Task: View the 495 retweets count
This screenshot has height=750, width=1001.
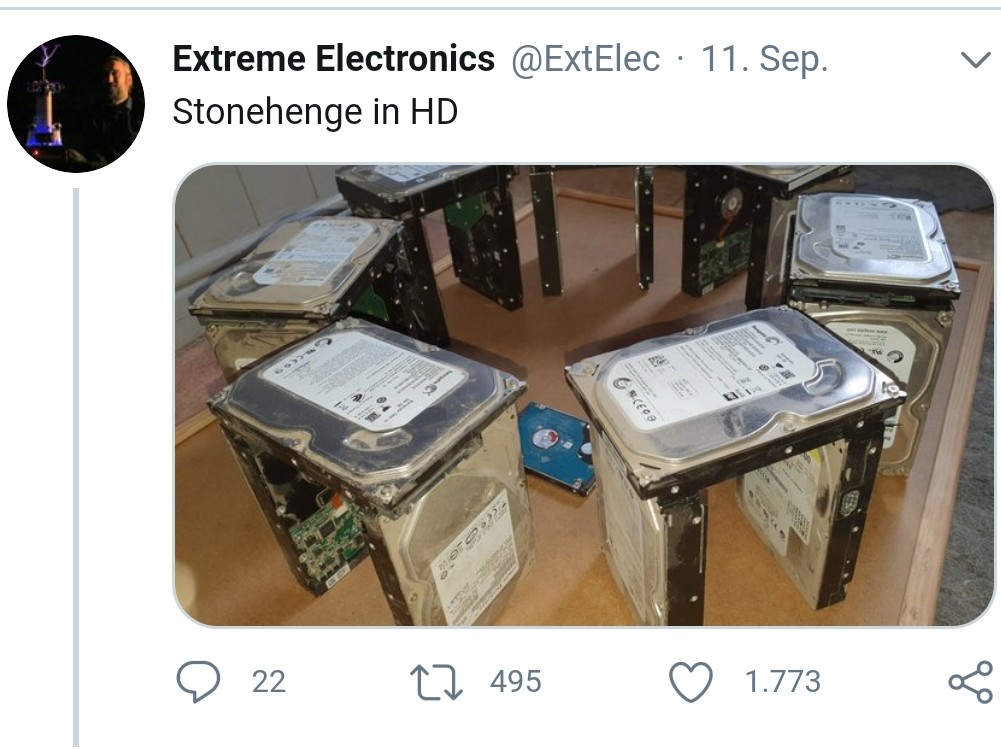Action: coord(516,682)
